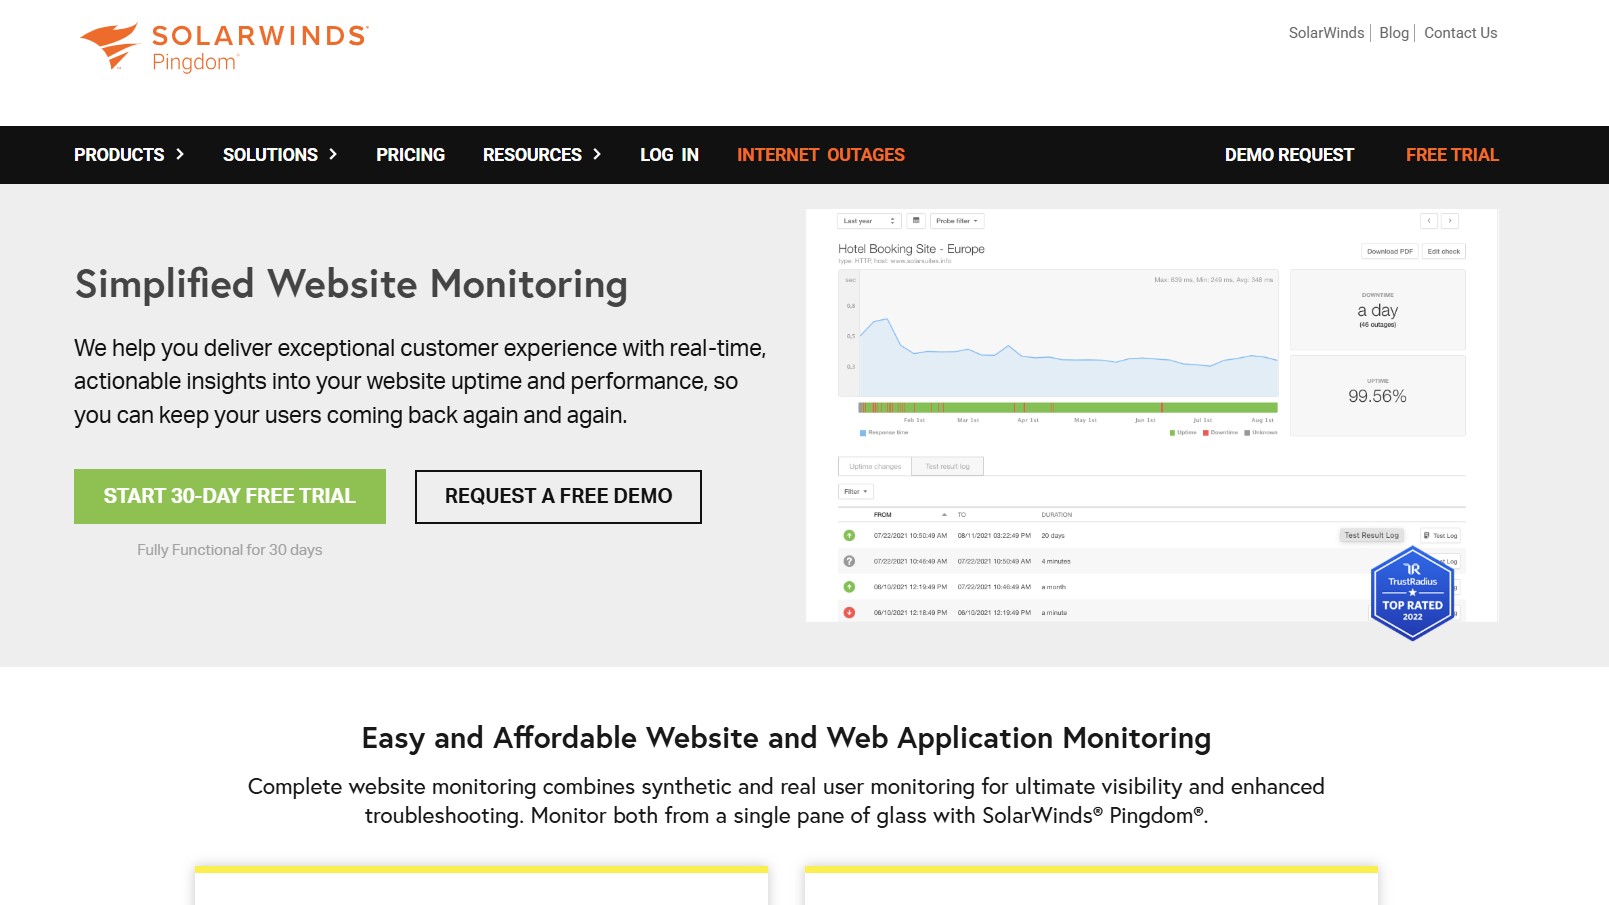Expand the Resources menu
The image size is (1609, 905).
point(542,155)
